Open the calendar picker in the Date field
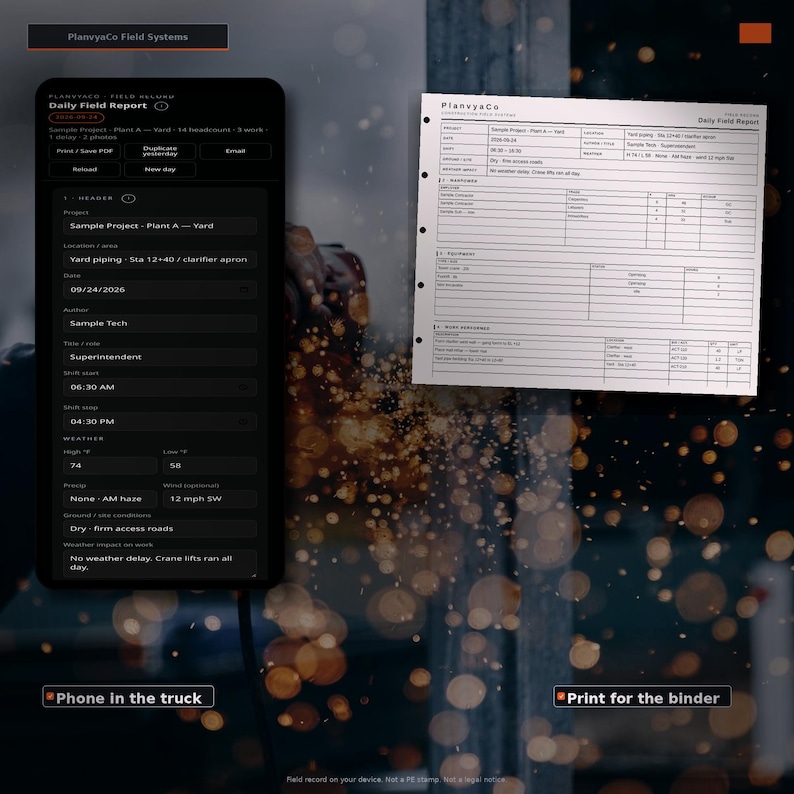Screen dimensions: 794x794 point(244,290)
